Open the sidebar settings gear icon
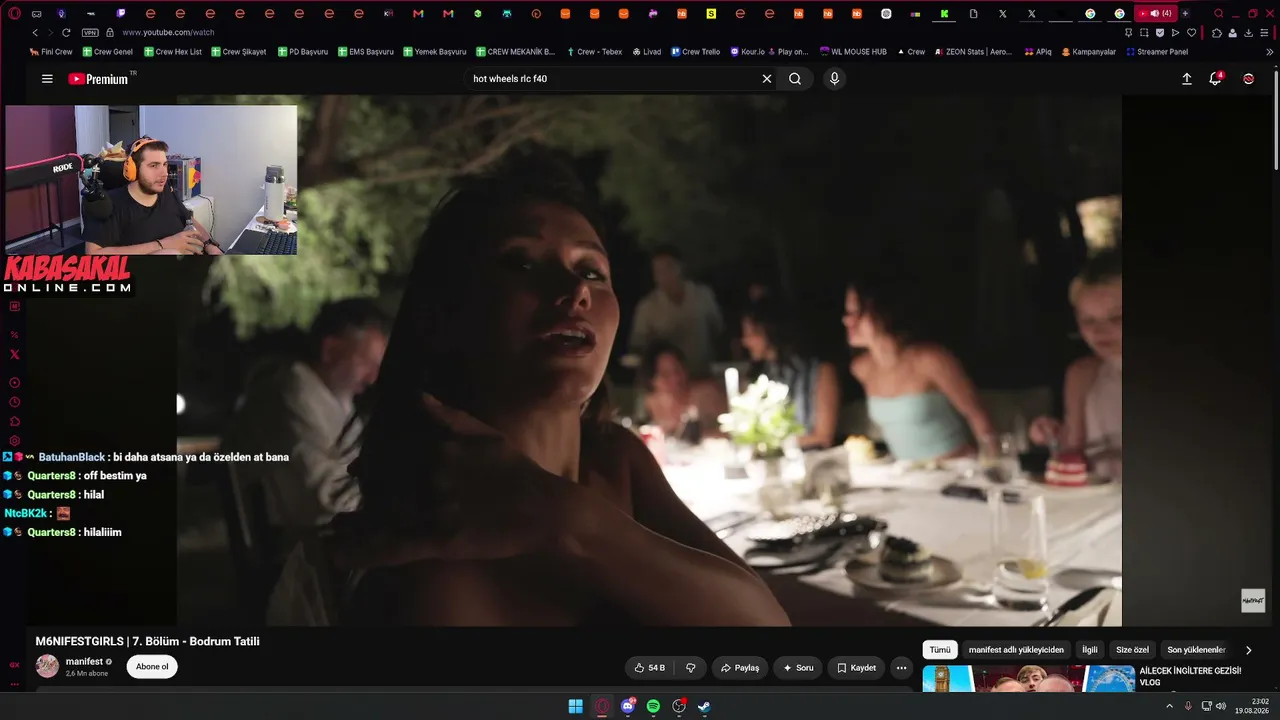This screenshot has height=720, width=1280. (14, 440)
